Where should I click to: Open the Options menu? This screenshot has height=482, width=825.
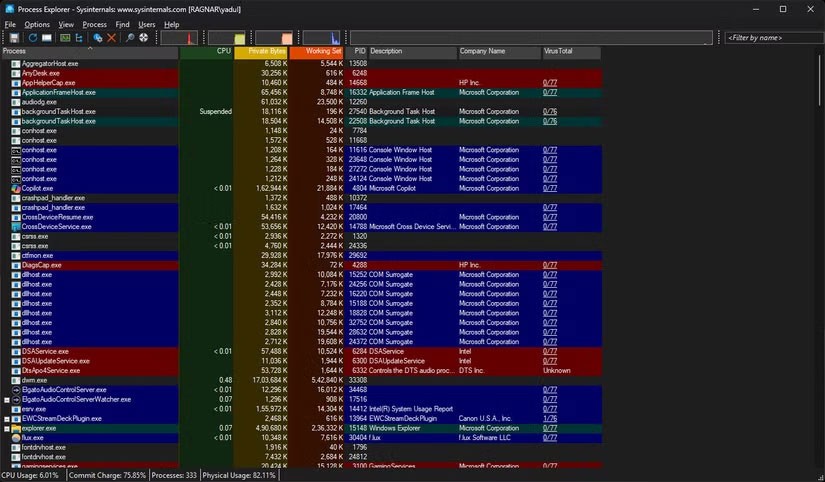point(37,24)
